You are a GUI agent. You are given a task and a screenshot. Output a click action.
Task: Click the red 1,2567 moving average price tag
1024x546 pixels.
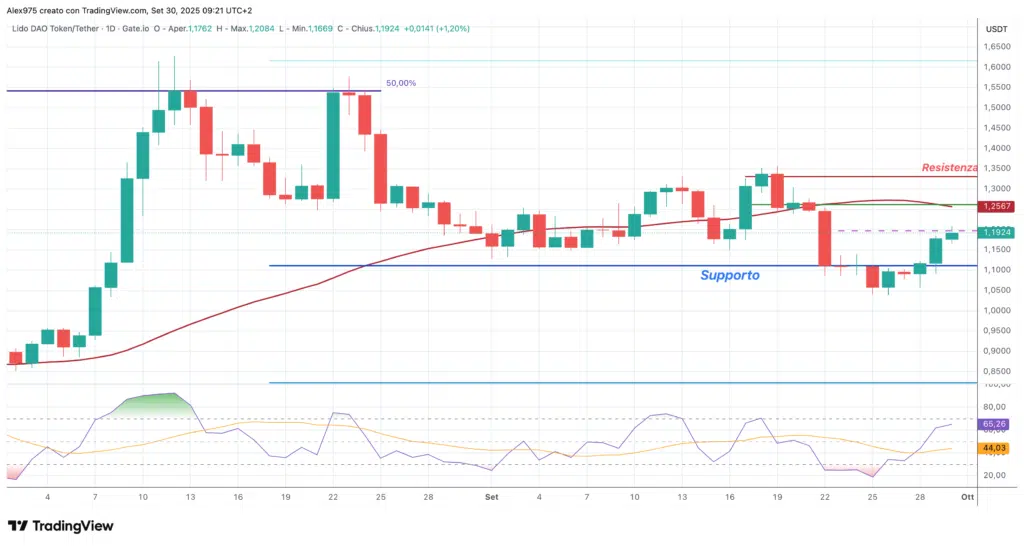click(997, 206)
